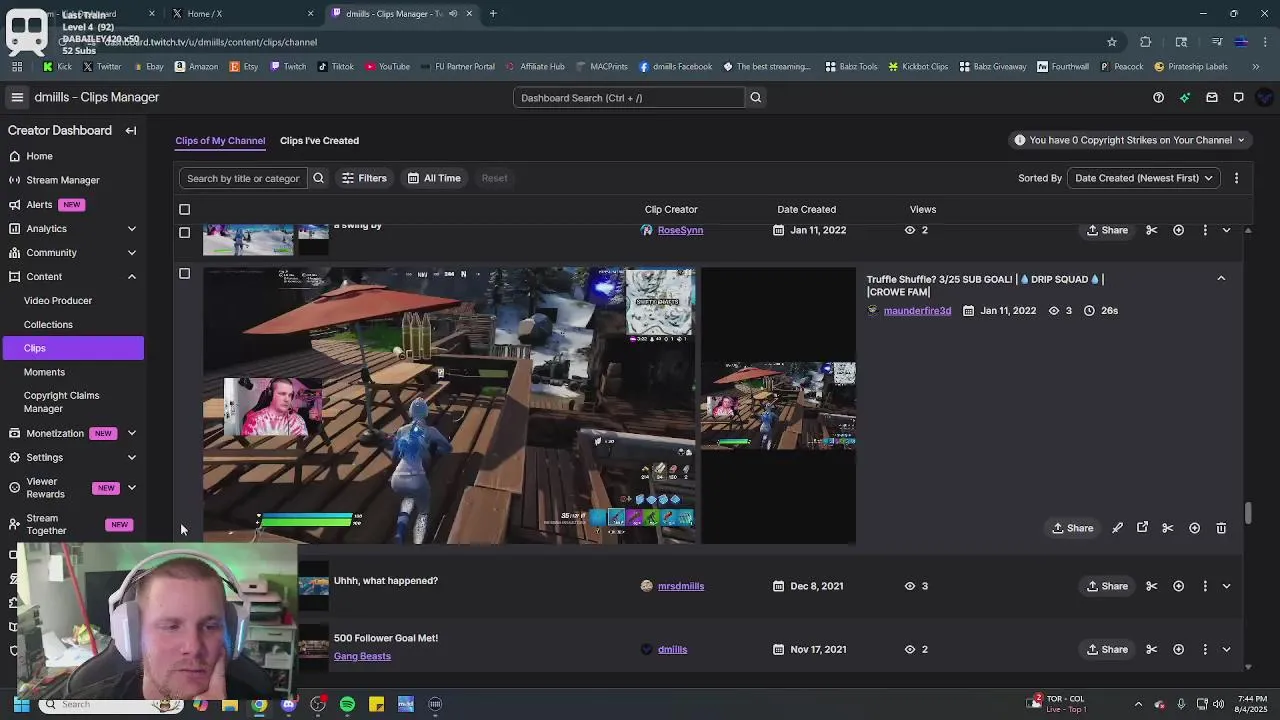The width and height of the screenshot is (1280, 720).
Task: Click plus-circle icon on RoseSynn clip row
Action: pos(1178,230)
